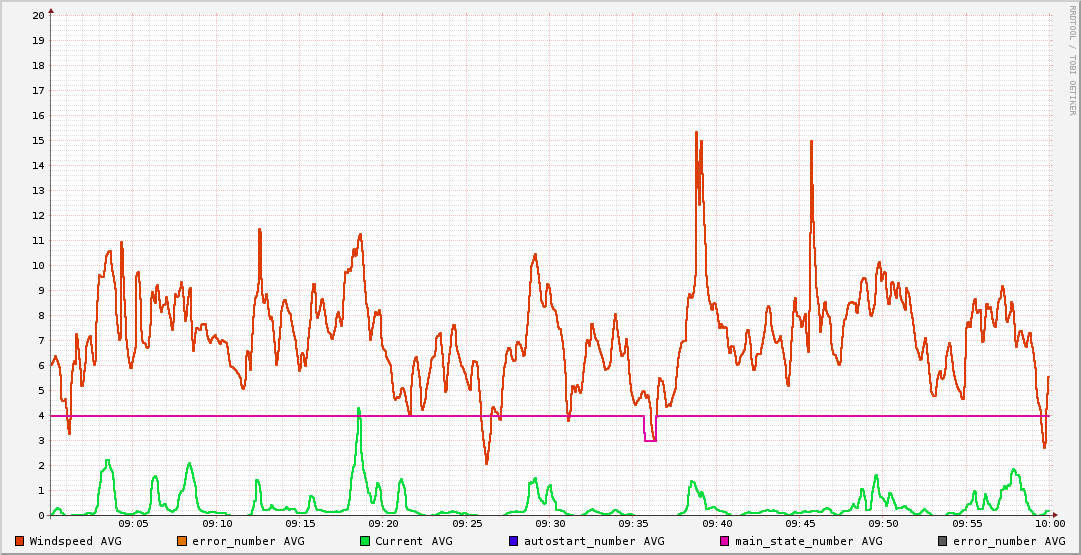1081x555 pixels.
Task: Click the 09:45 time axis label
Action: (x=800, y=523)
